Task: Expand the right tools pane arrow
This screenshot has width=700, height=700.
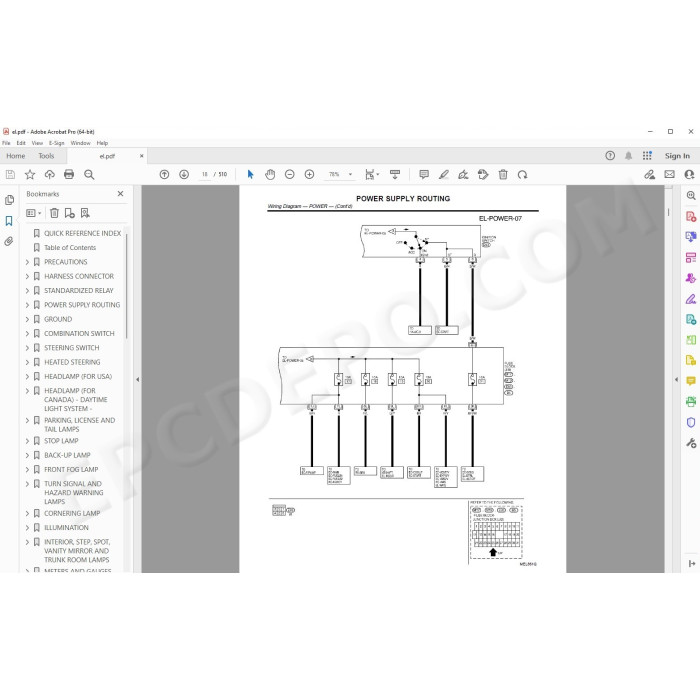Action: coord(676,379)
